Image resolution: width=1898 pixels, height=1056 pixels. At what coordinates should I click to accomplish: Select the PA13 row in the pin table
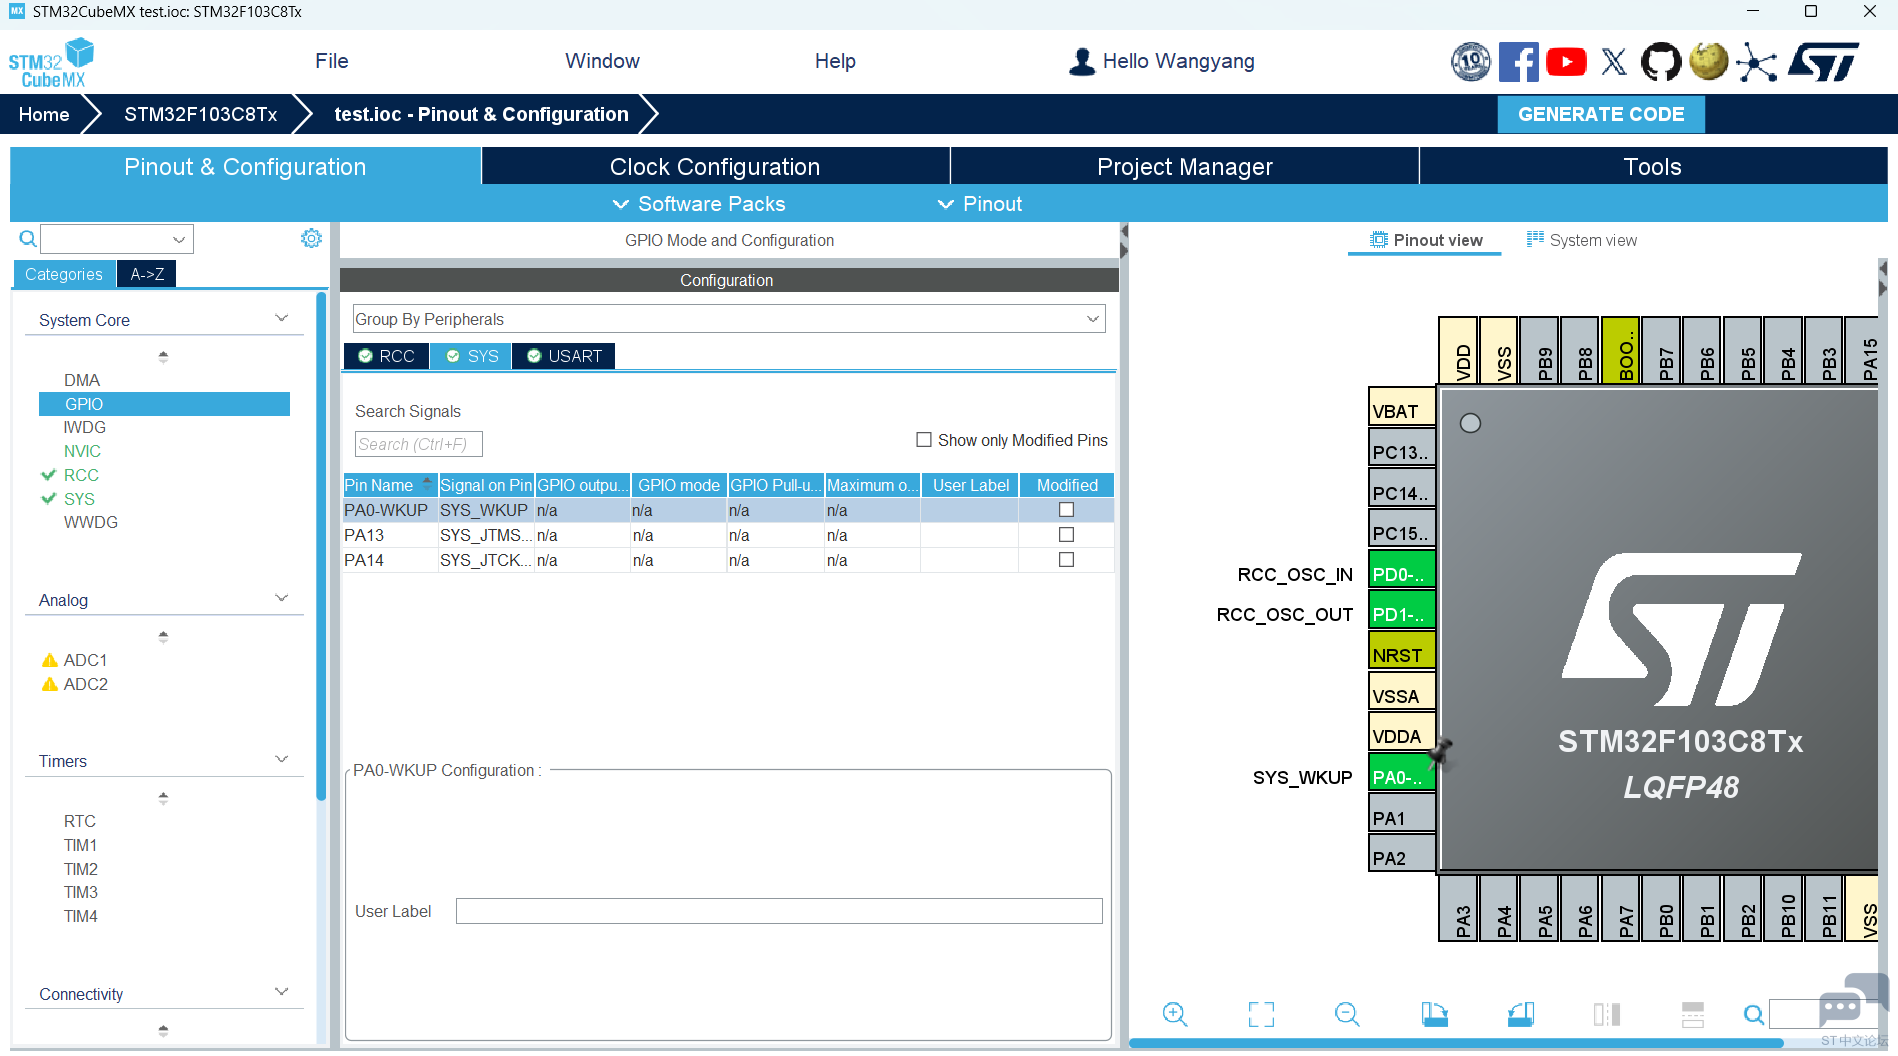(729, 535)
